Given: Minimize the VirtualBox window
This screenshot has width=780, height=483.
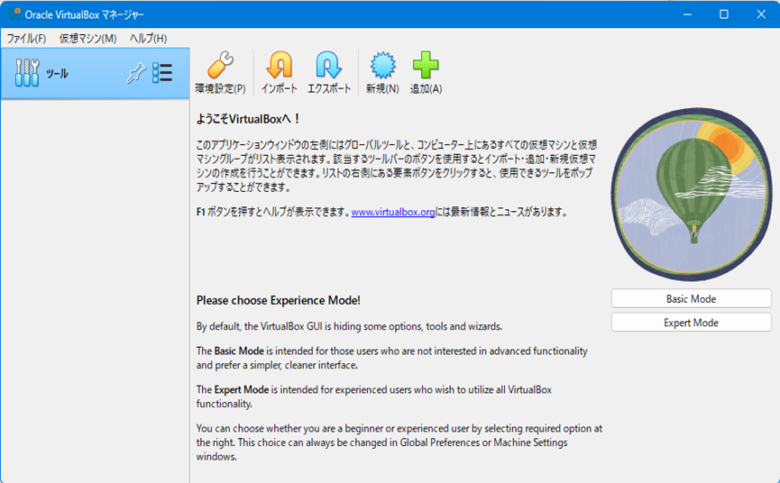Looking at the screenshot, I should pos(687,14).
